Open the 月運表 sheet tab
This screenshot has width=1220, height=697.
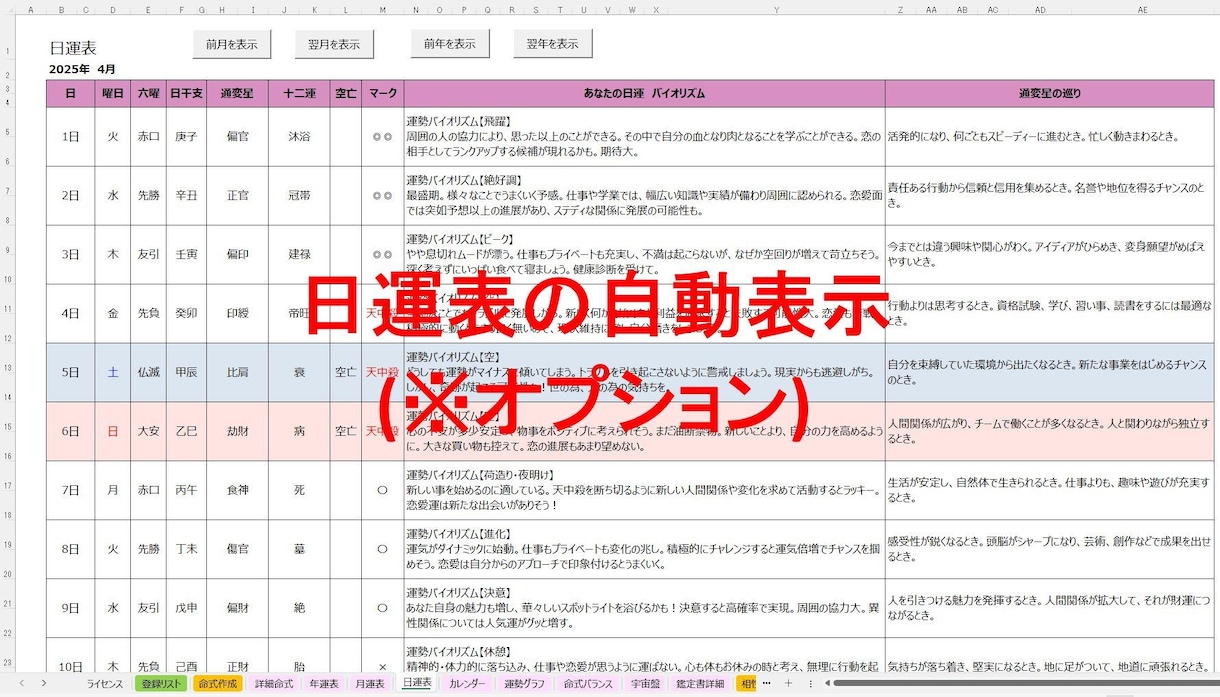[x=370, y=684]
